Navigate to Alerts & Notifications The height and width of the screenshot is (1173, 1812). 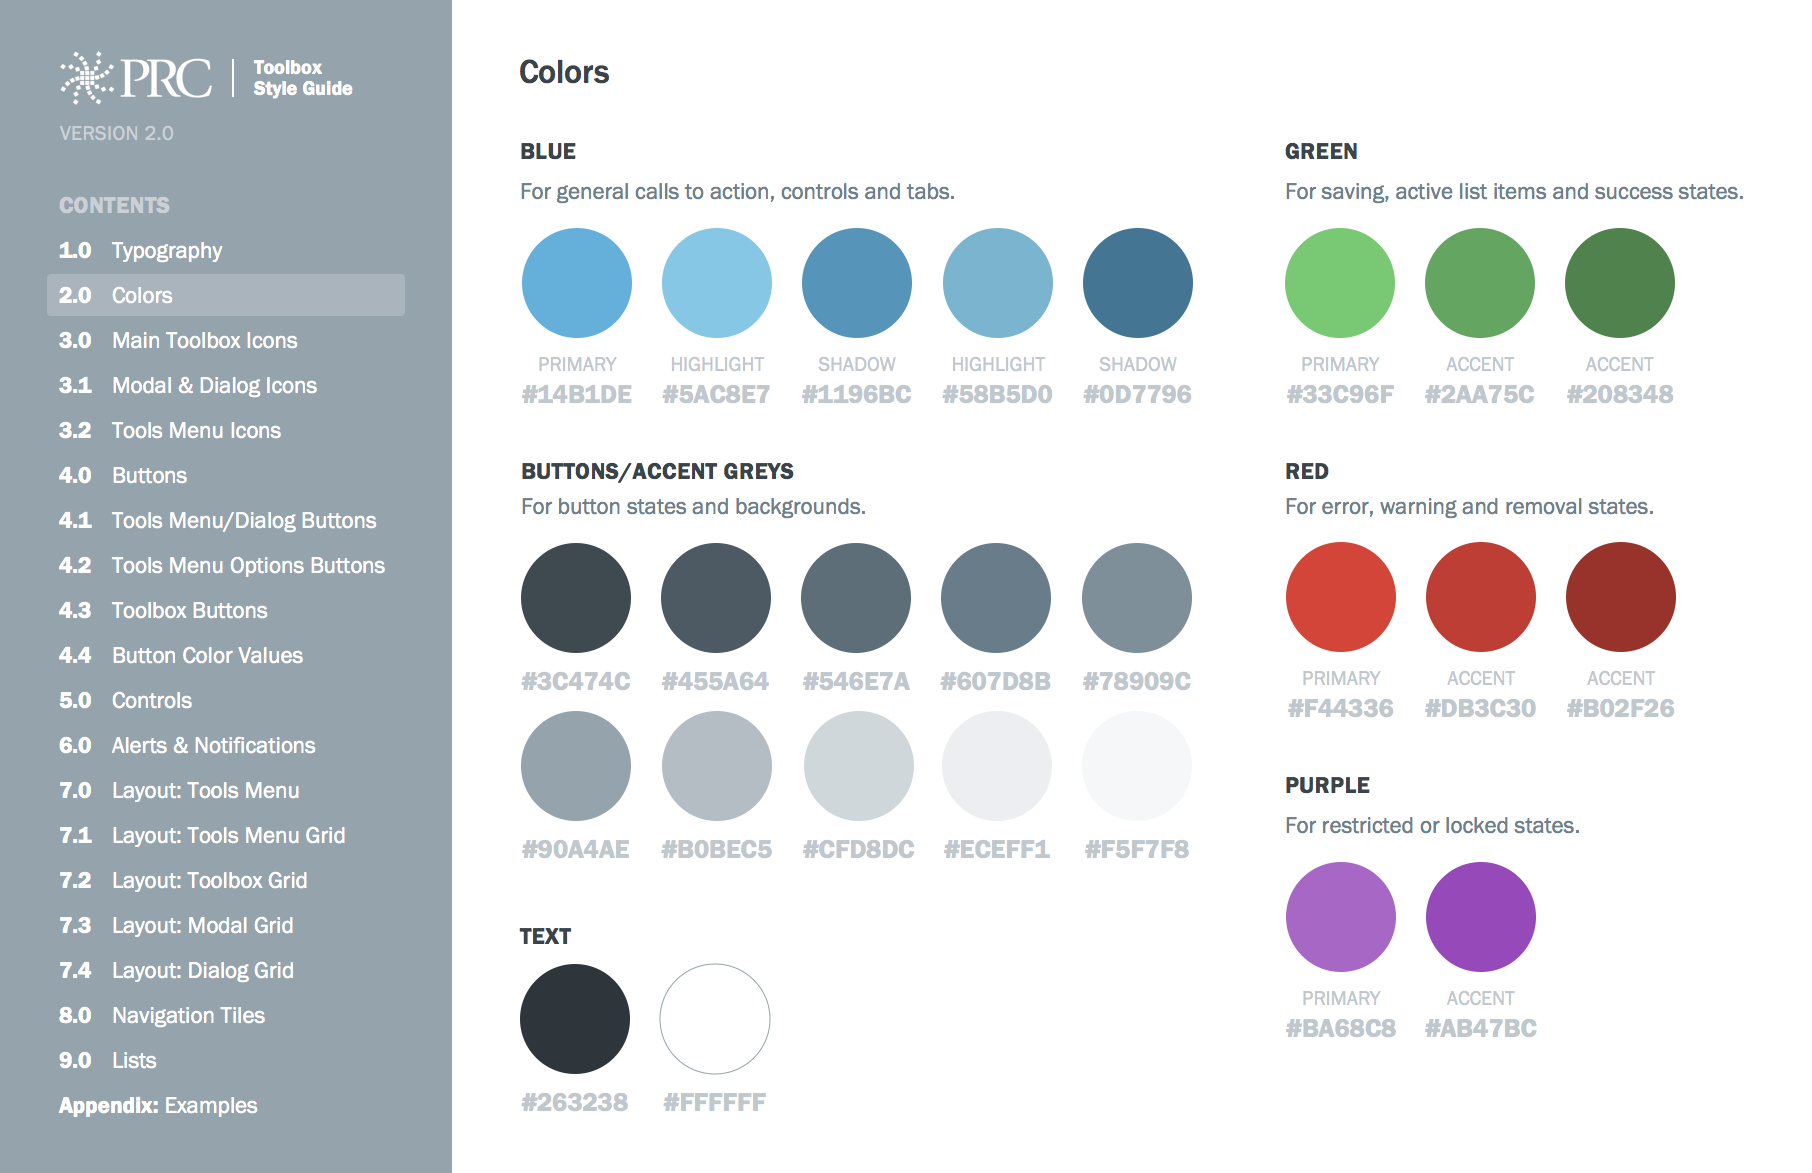(x=213, y=746)
